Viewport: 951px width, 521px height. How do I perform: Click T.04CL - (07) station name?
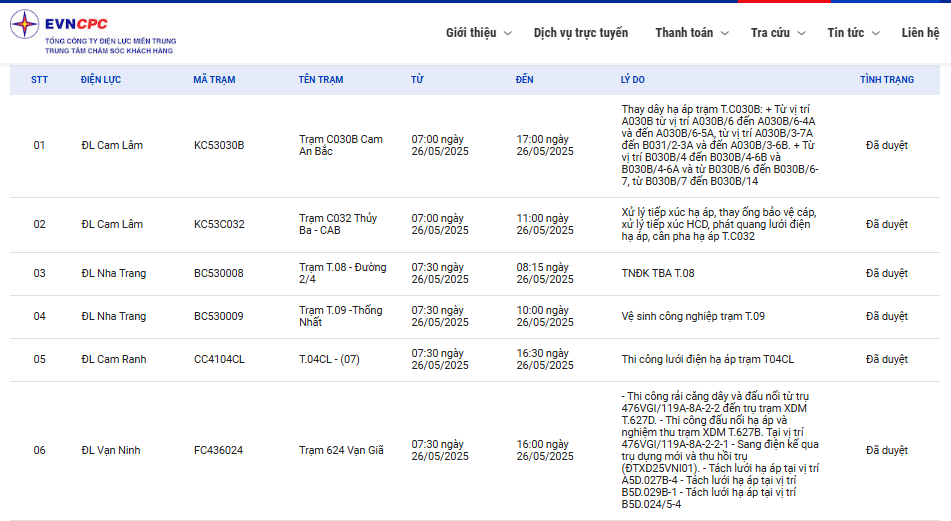point(329,359)
